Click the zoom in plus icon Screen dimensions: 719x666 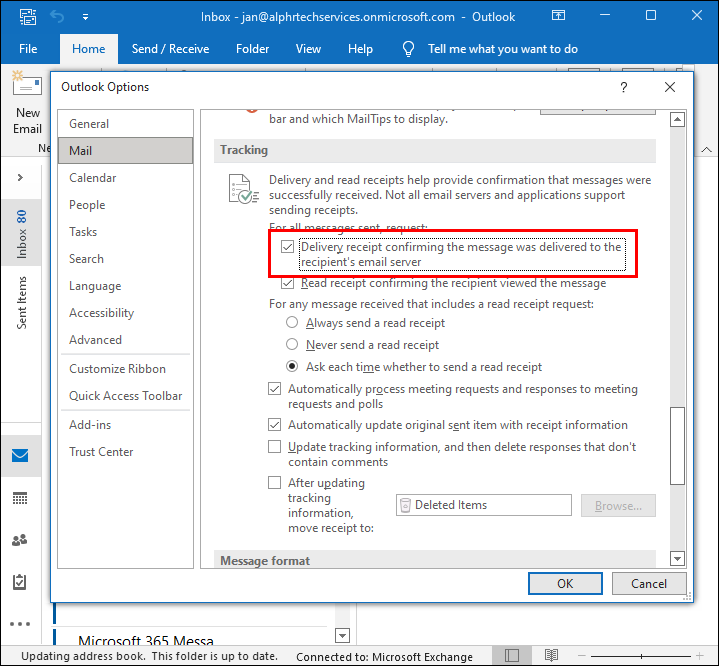click(699, 656)
